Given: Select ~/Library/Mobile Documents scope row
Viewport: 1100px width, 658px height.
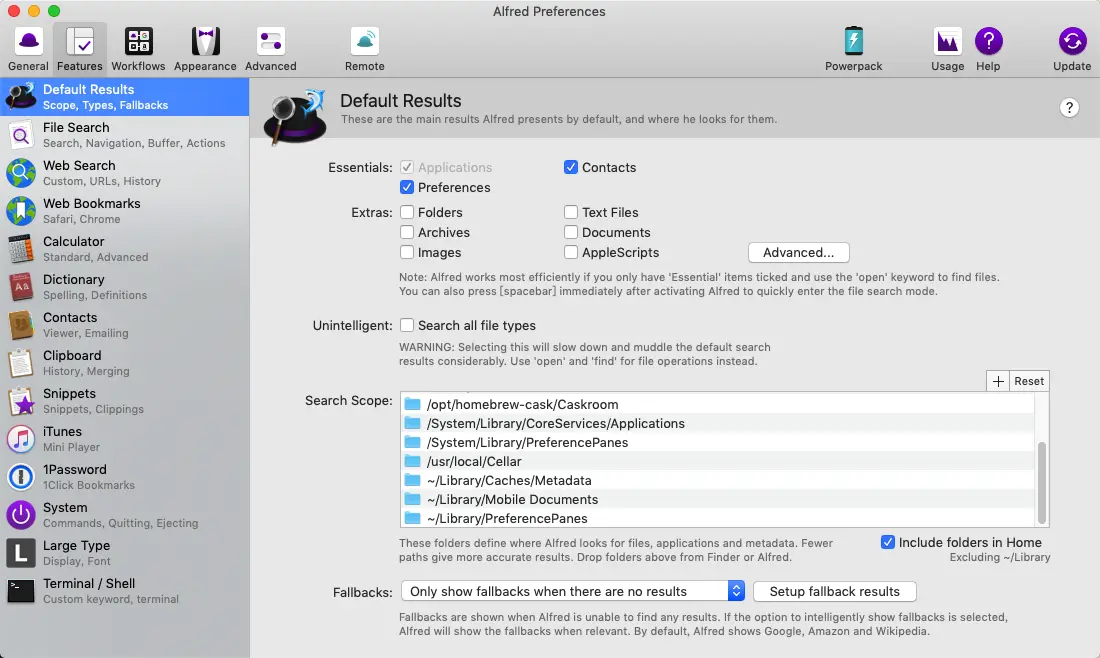Looking at the screenshot, I should click(x=717, y=499).
